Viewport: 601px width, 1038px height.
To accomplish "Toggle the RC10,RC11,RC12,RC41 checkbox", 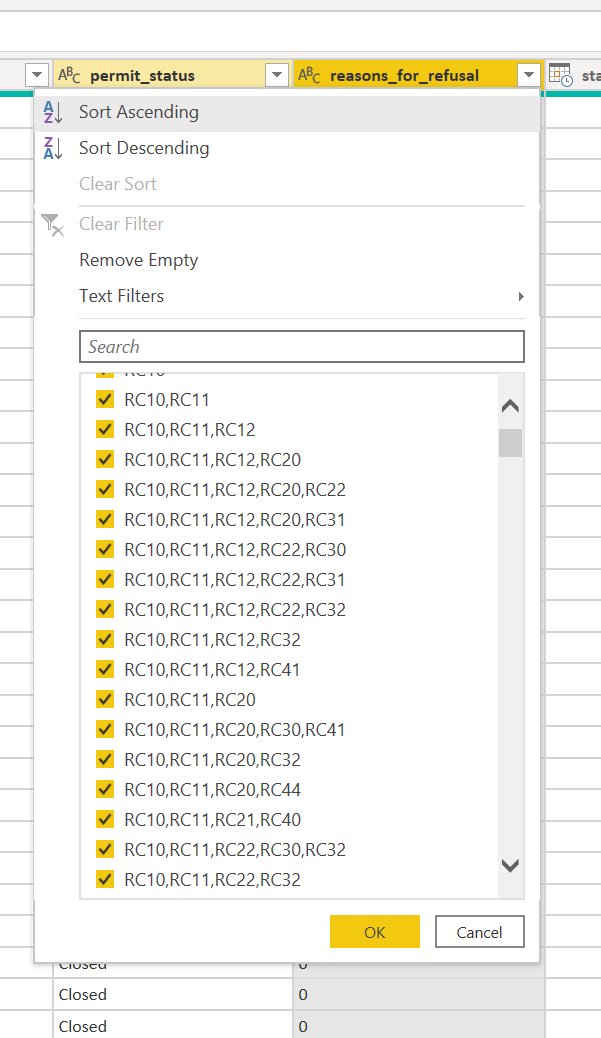I will point(105,669).
